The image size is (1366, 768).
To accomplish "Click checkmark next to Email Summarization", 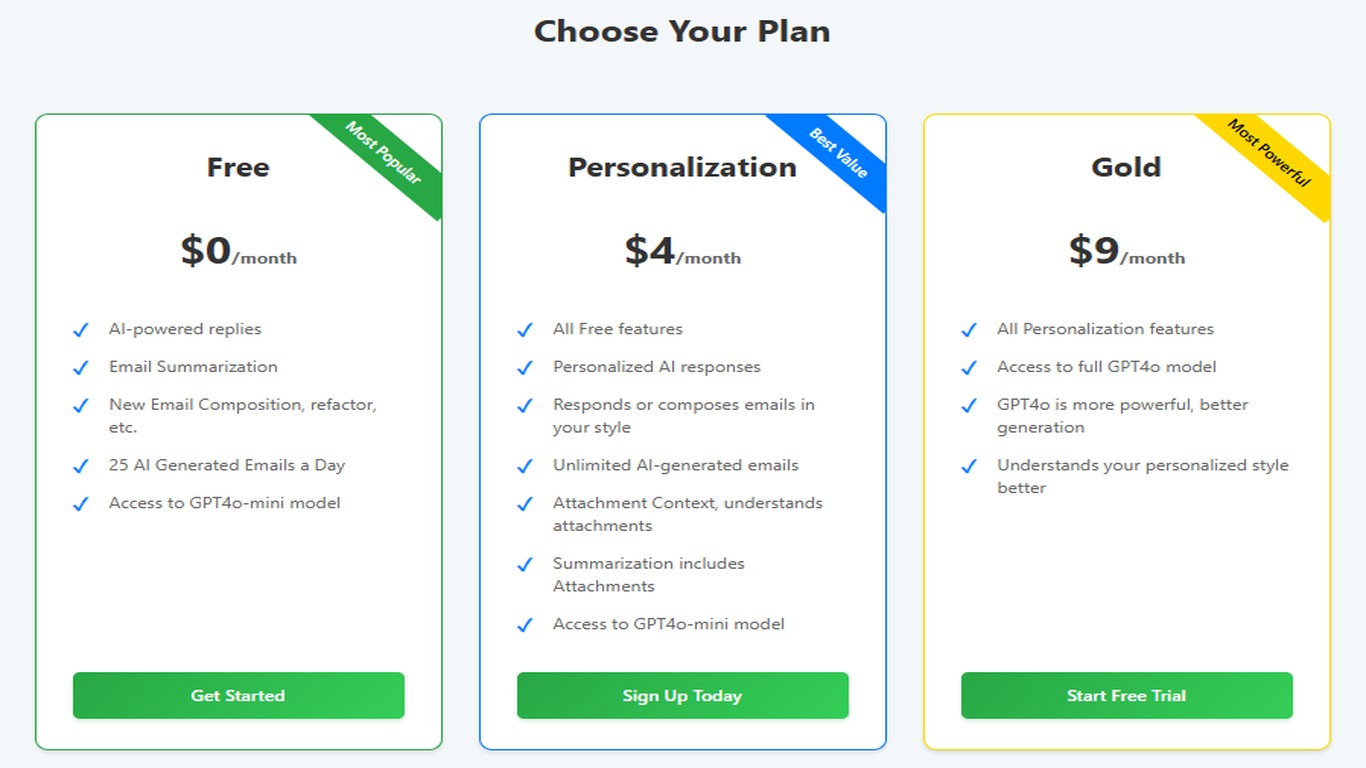I will tap(81, 368).
